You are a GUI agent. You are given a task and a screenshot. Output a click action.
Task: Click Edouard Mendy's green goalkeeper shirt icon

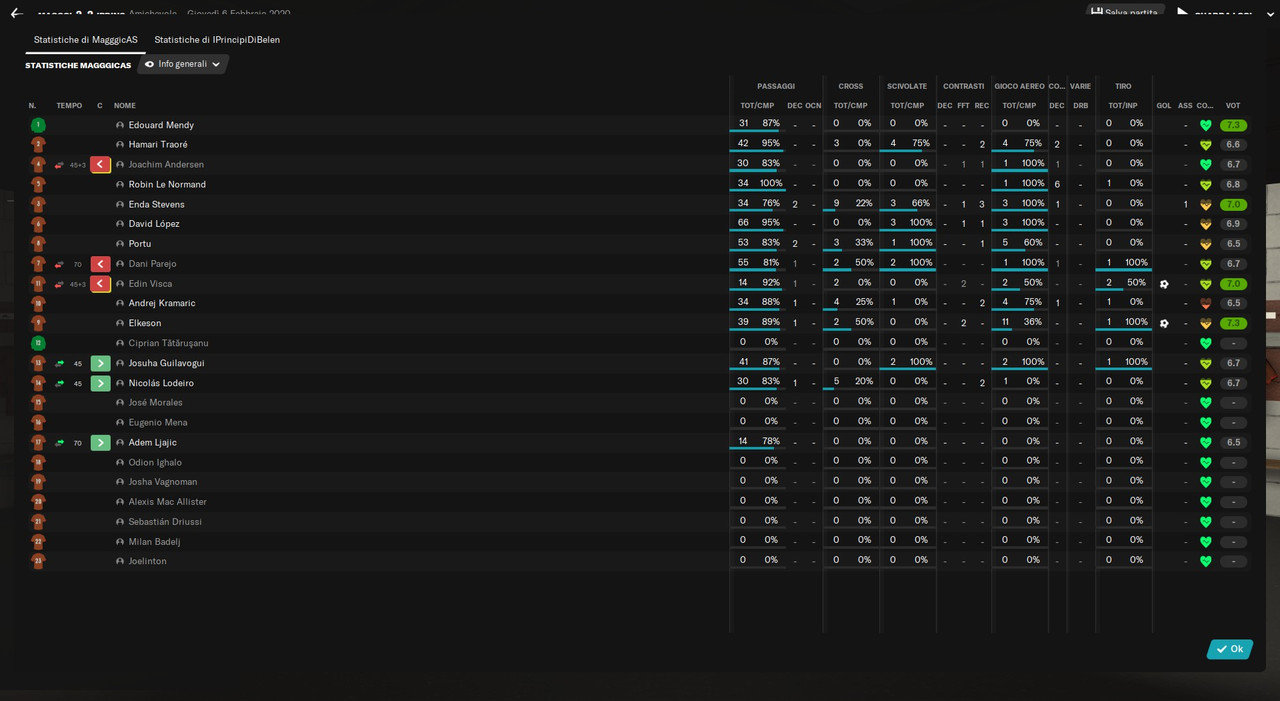pyautogui.click(x=38, y=125)
